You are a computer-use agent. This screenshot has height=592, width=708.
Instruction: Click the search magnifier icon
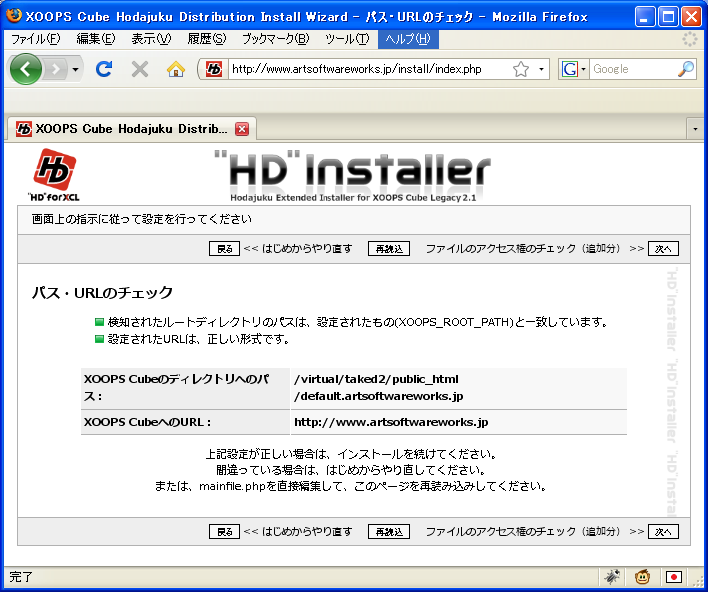[x=685, y=69]
